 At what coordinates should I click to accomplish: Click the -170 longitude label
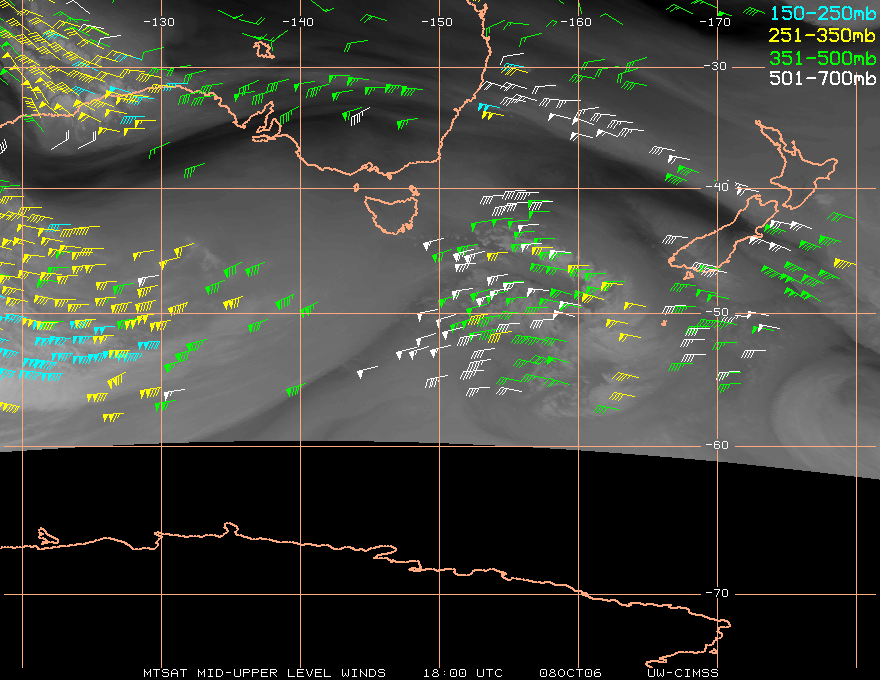click(x=715, y=22)
